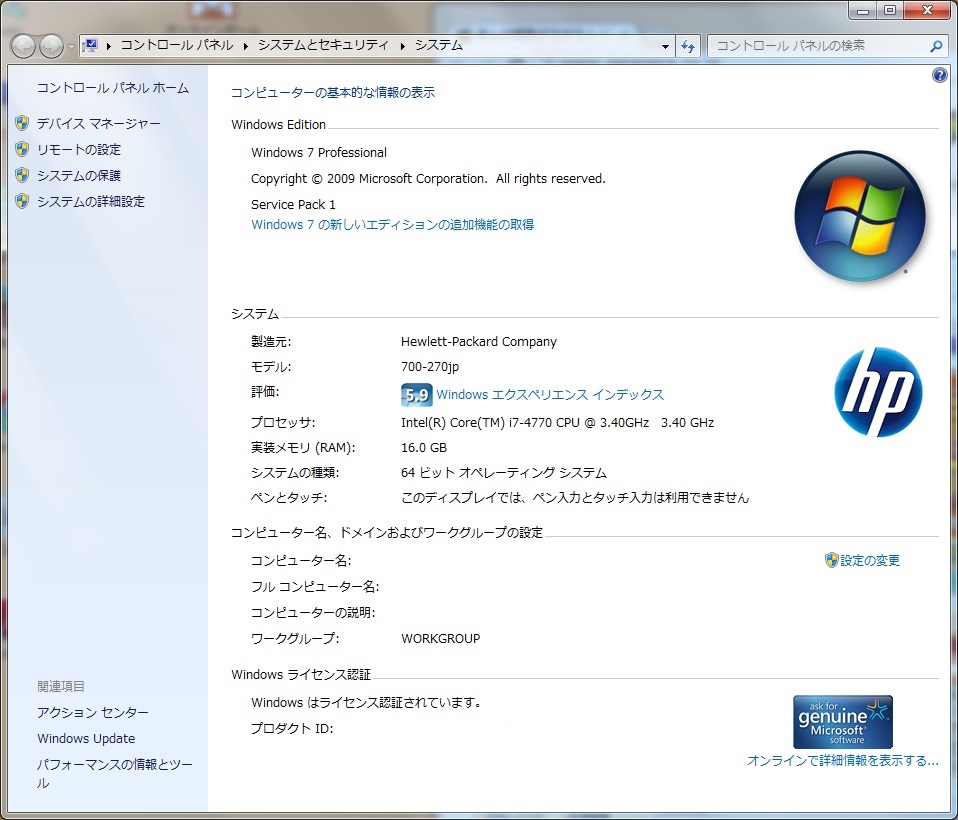Expand the arrow after システムとセキュリティ breadcrumb
The image size is (958, 820).
tap(404, 46)
